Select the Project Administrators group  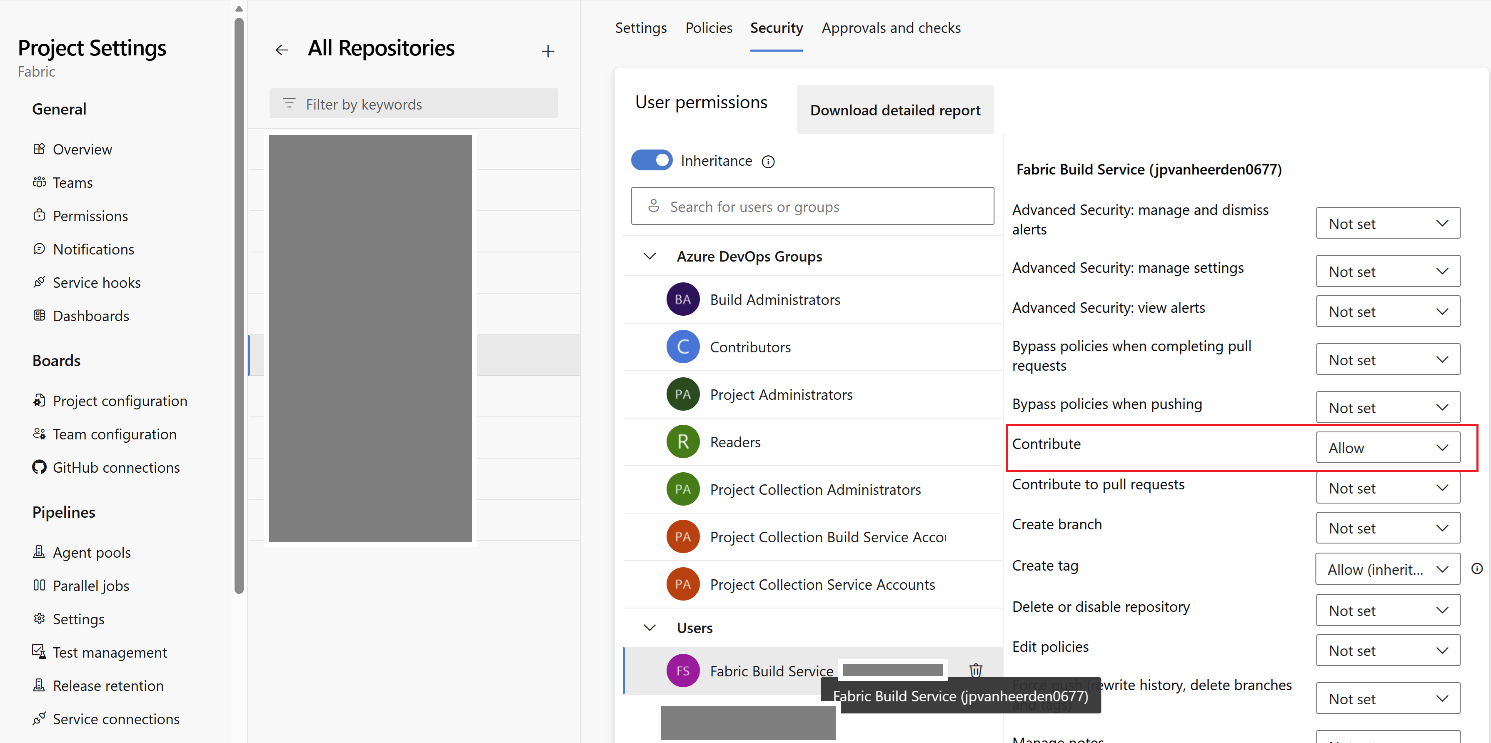tap(813, 394)
